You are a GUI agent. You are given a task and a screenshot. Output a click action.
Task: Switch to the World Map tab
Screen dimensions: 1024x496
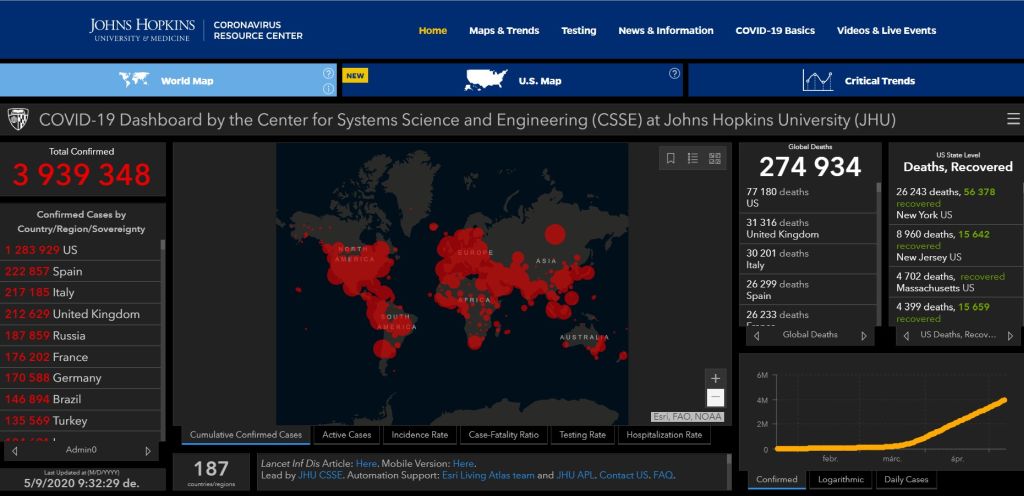[168, 80]
